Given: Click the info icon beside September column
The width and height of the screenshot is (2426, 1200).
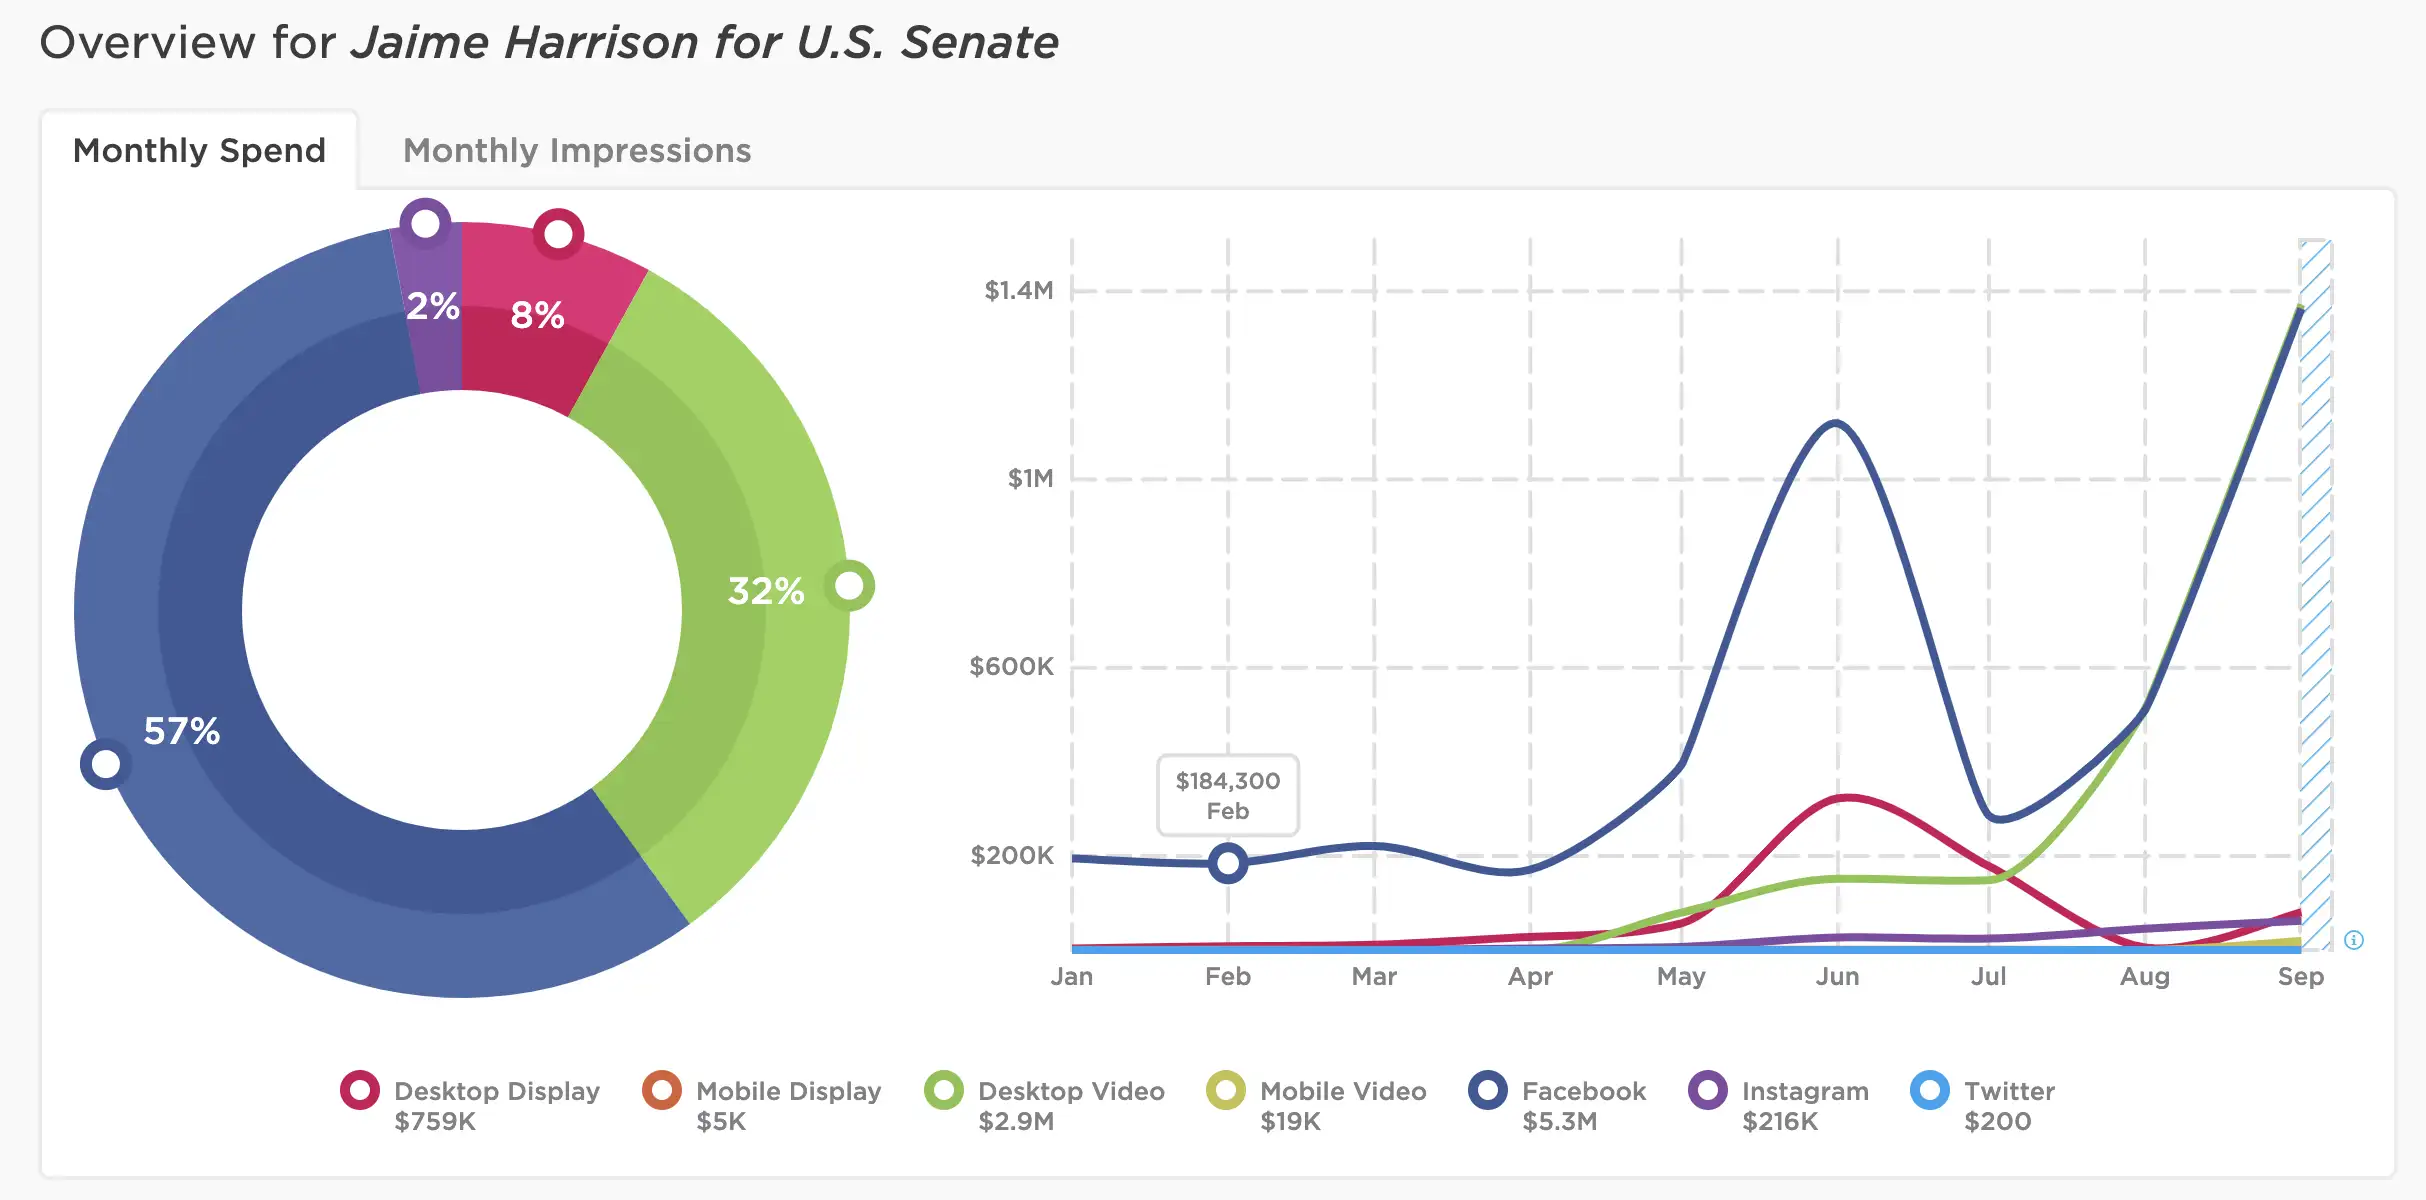Looking at the screenshot, I should pos(2354,940).
